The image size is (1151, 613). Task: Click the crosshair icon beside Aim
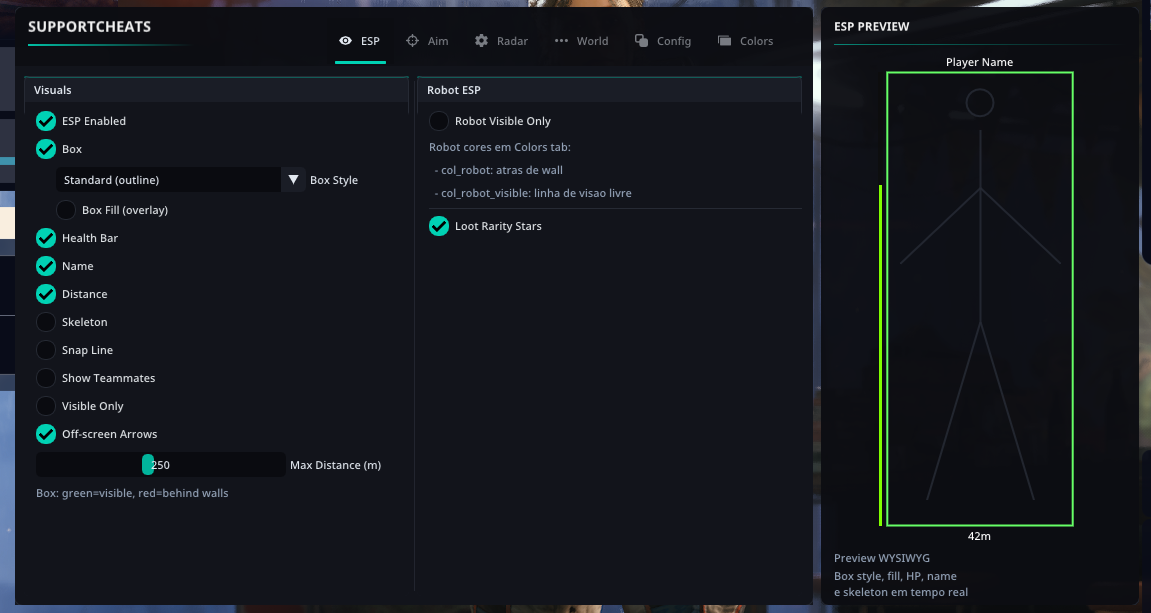point(413,41)
